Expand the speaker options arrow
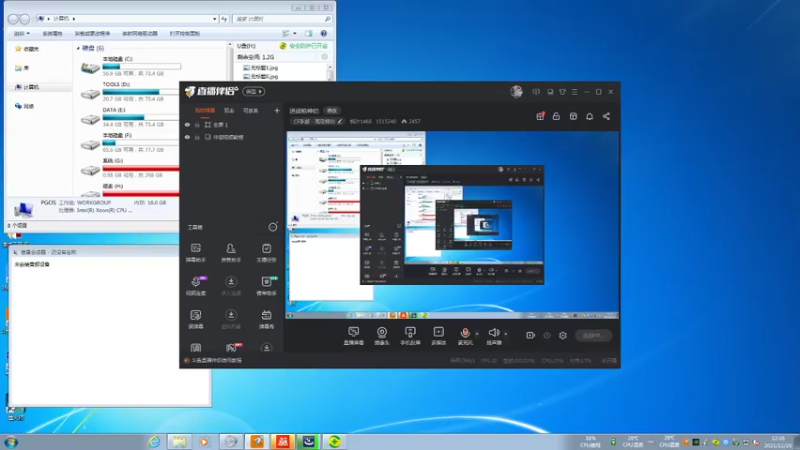Image resolution: width=800 pixels, height=450 pixels. point(506,334)
